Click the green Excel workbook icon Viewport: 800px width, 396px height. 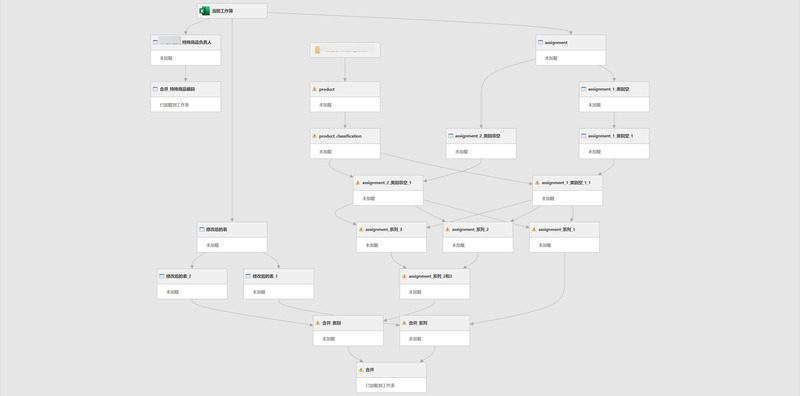point(205,11)
